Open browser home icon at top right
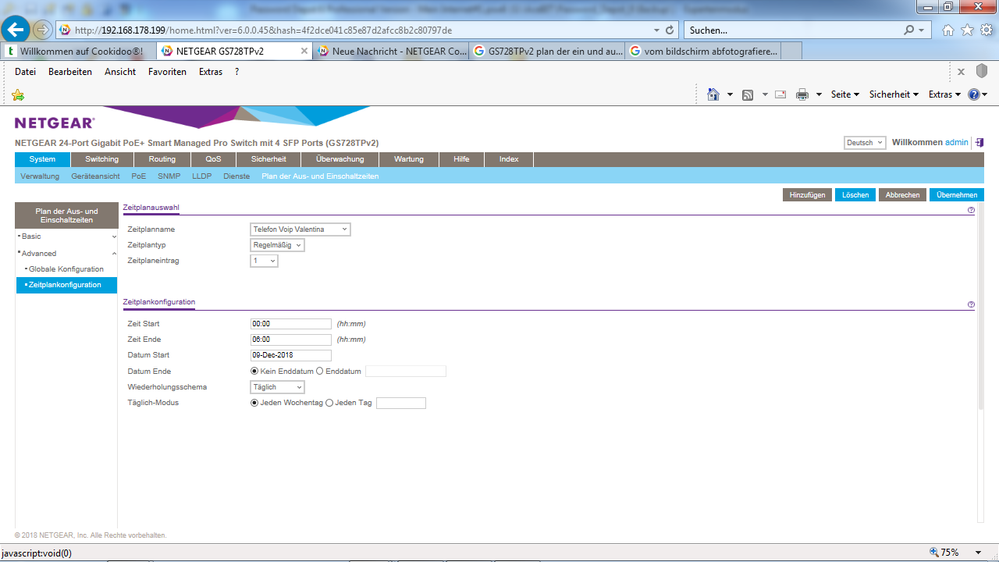 [948, 30]
